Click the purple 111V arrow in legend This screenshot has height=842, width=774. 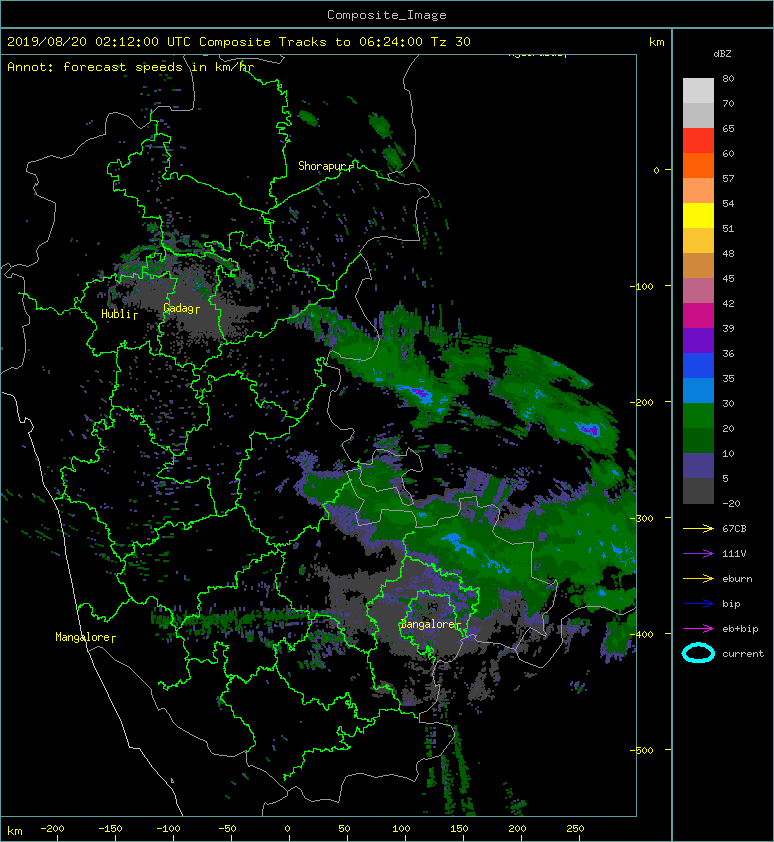click(698, 554)
